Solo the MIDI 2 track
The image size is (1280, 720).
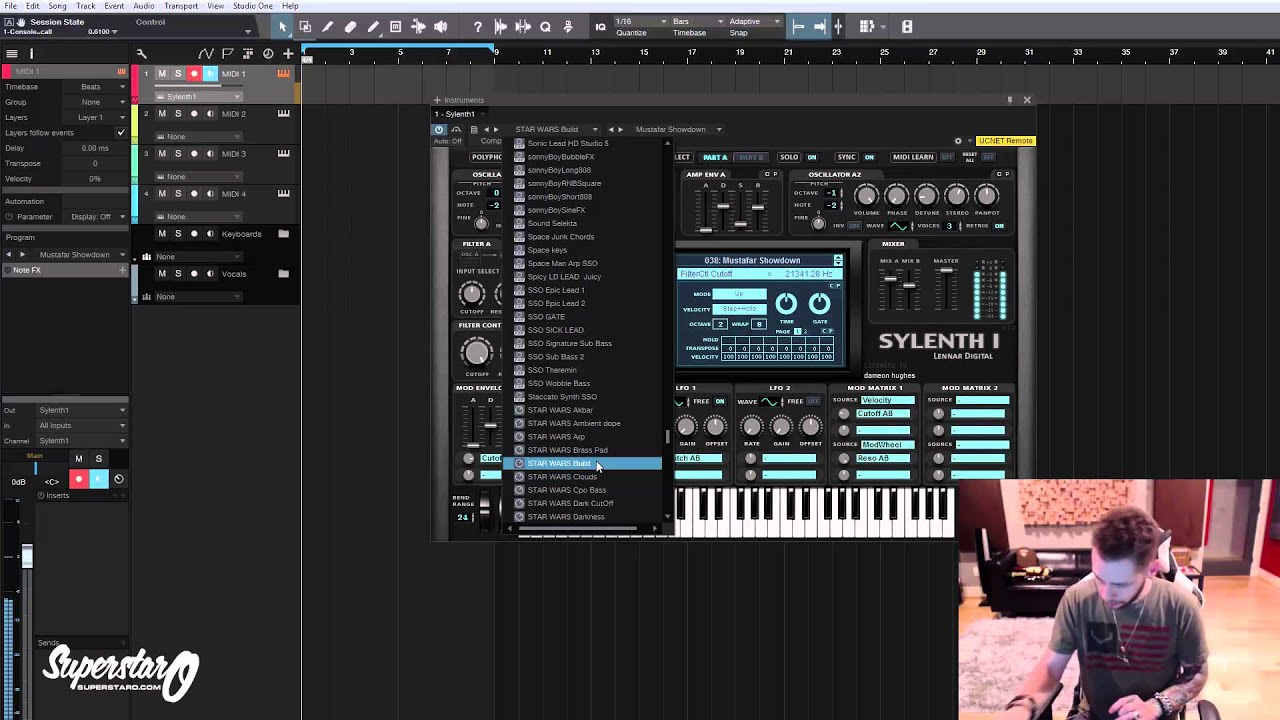click(x=178, y=113)
